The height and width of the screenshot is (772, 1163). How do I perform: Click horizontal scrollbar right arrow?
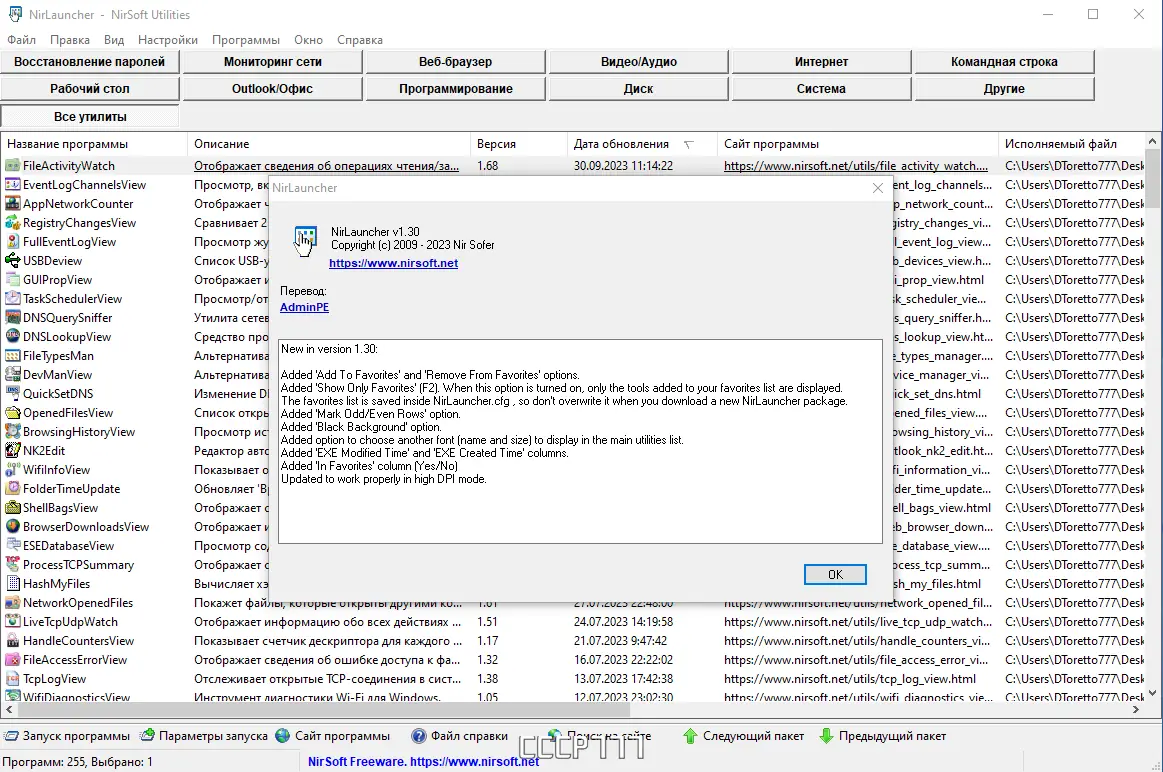click(x=1136, y=710)
